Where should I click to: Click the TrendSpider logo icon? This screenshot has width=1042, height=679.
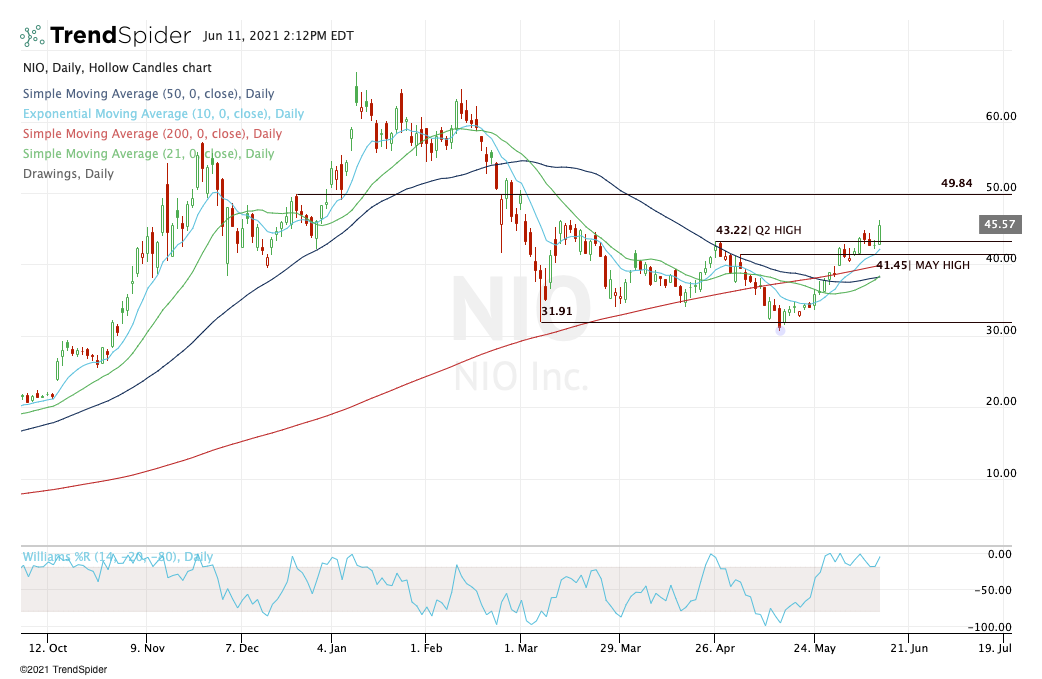32,35
